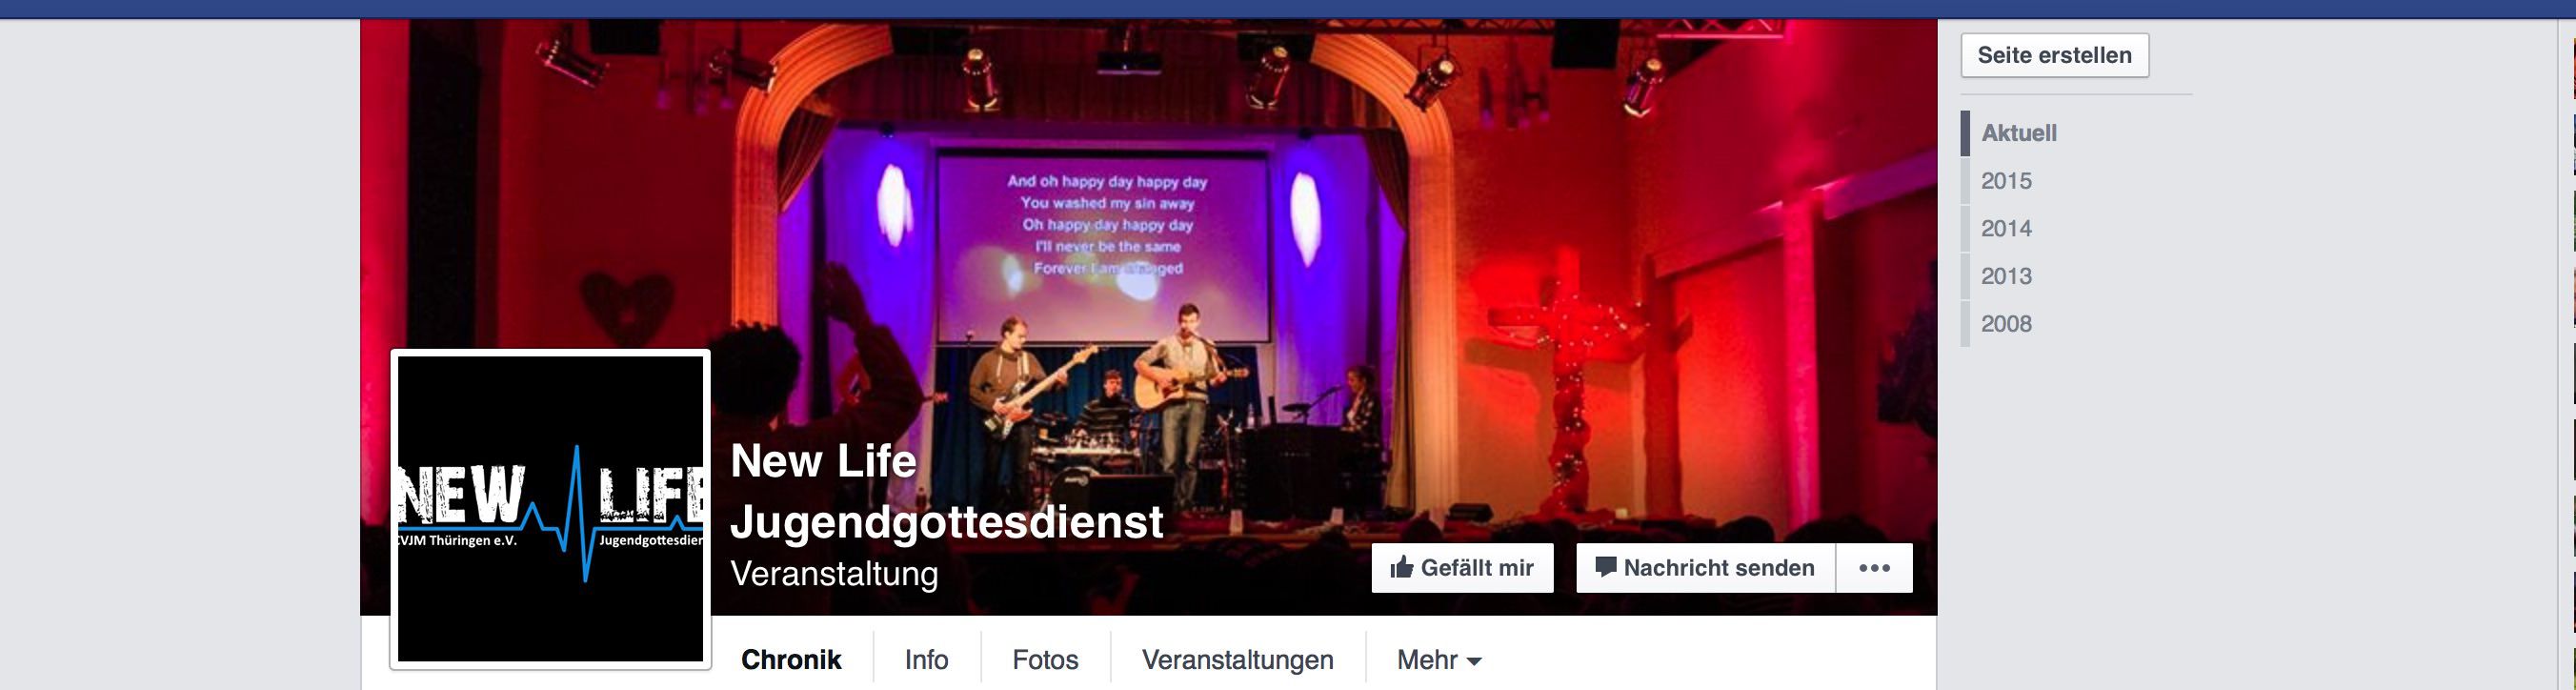This screenshot has width=2576, height=690.
Task: Send a message via Nachricht senden
Action: click(x=1706, y=568)
